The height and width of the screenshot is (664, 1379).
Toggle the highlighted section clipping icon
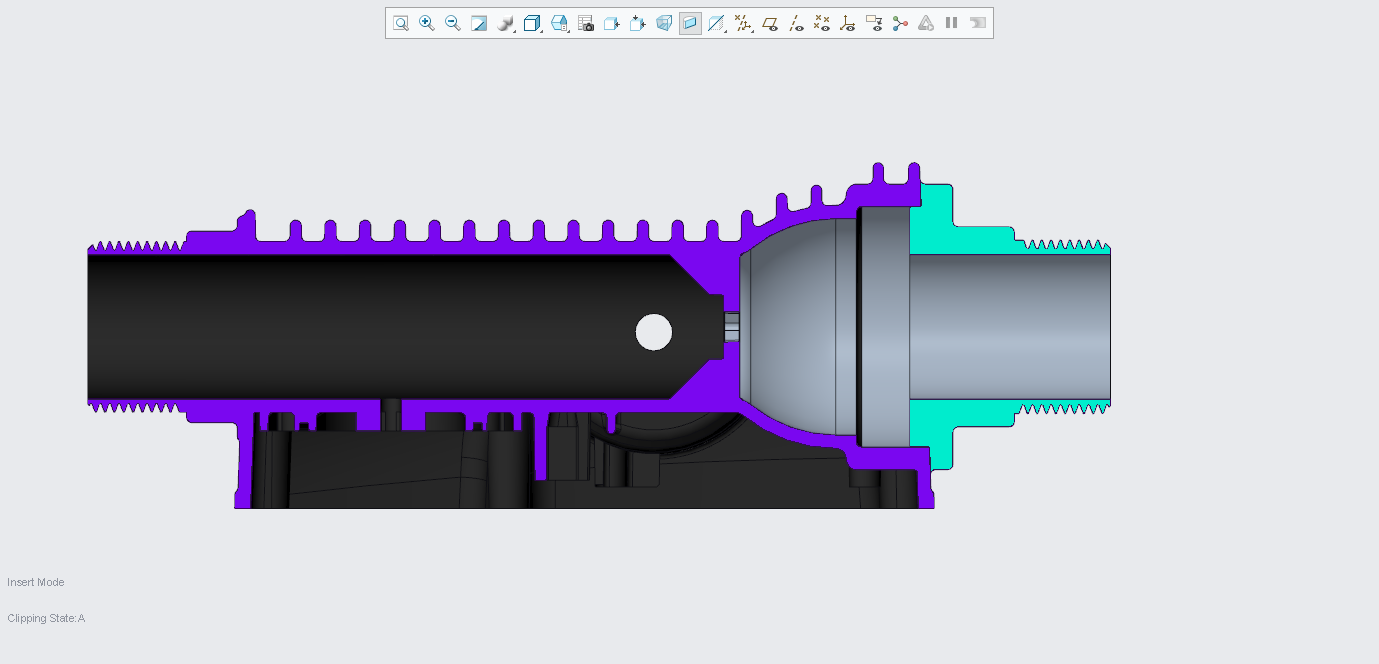[x=690, y=23]
